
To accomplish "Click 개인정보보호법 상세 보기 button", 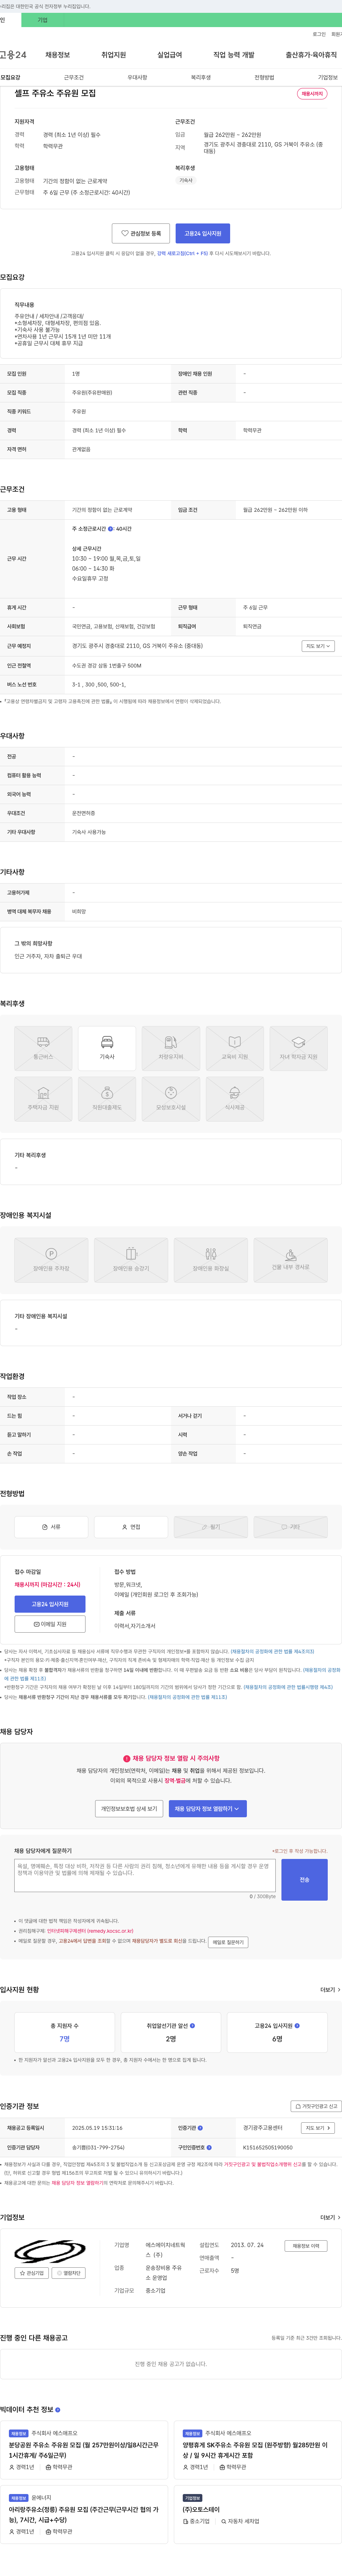I will click(129, 1809).
